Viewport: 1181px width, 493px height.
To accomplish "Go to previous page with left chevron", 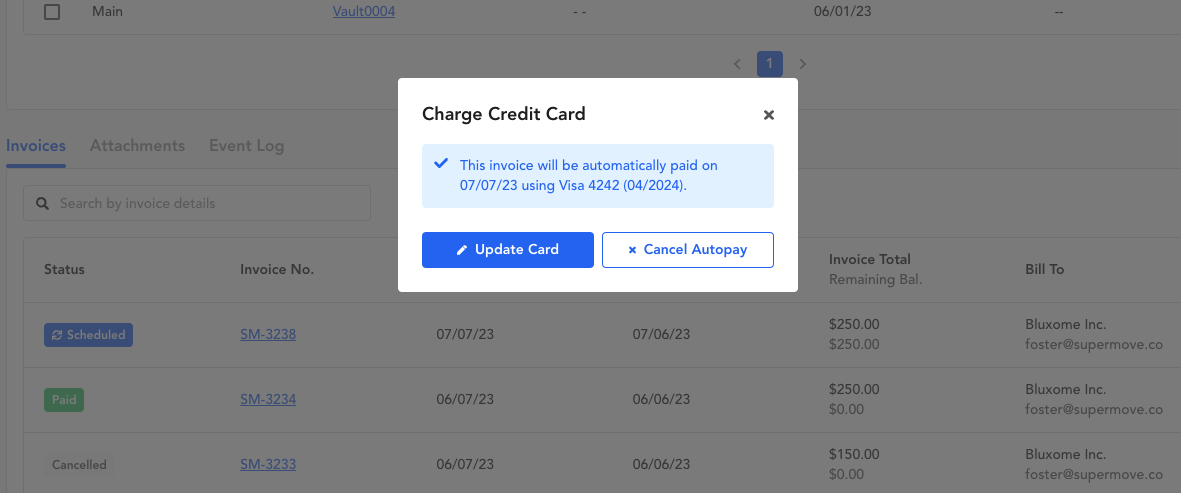I will [x=737, y=64].
